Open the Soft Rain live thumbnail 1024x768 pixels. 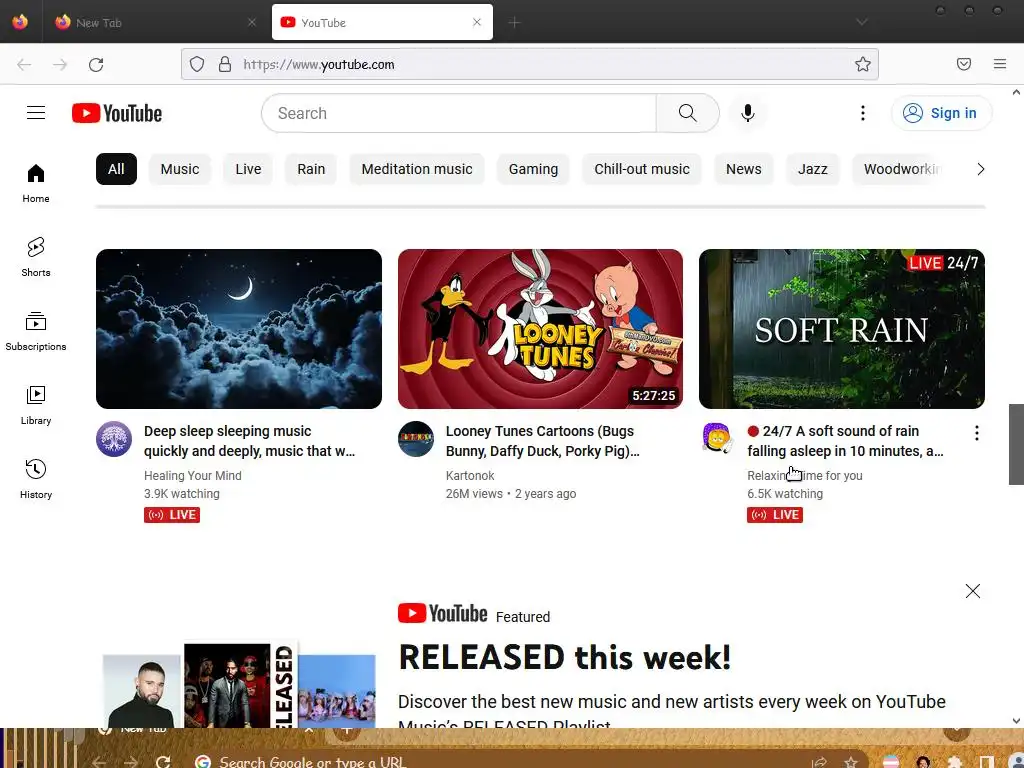[842, 328]
